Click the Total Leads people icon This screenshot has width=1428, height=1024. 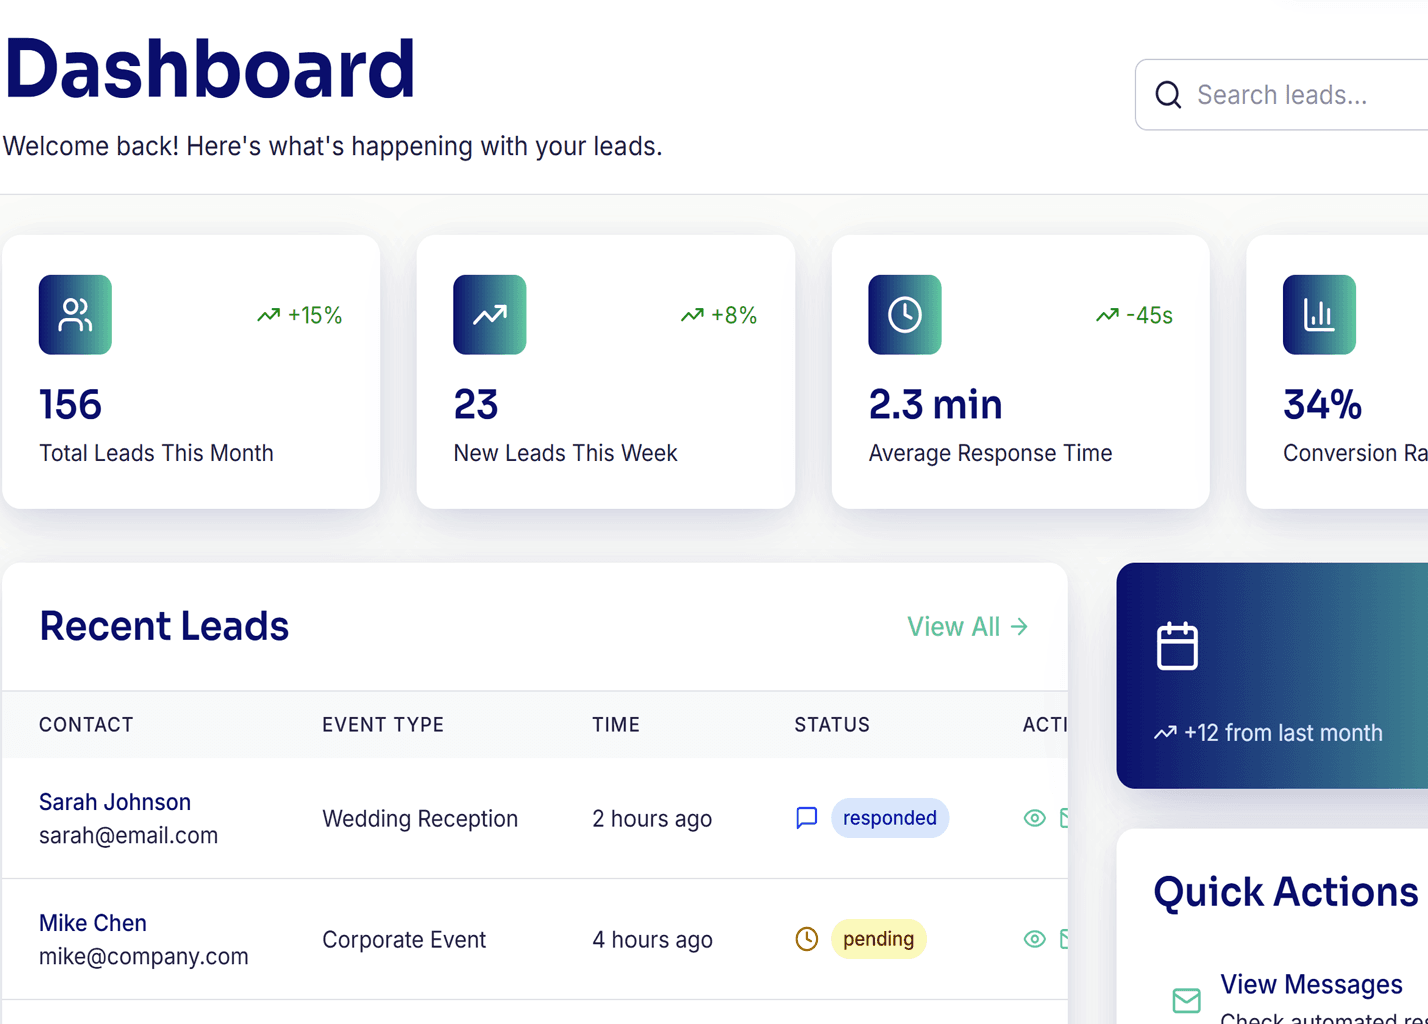[74, 314]
